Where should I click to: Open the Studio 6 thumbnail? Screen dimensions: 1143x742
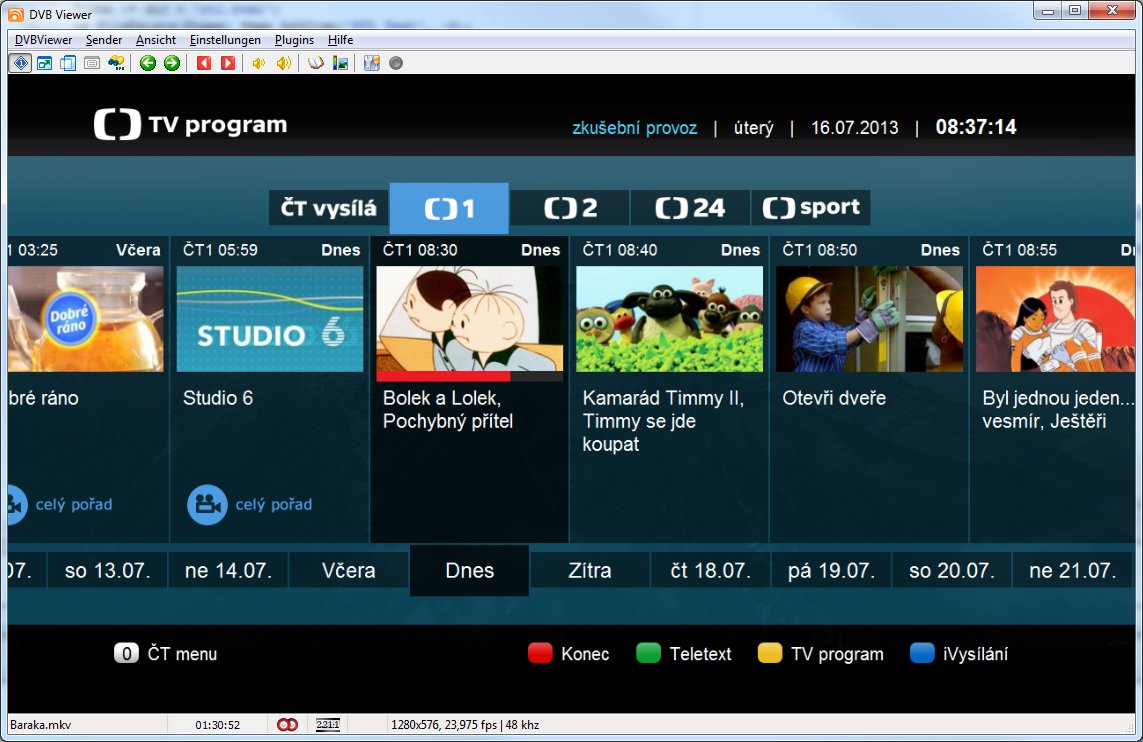[x=270, y=319]
